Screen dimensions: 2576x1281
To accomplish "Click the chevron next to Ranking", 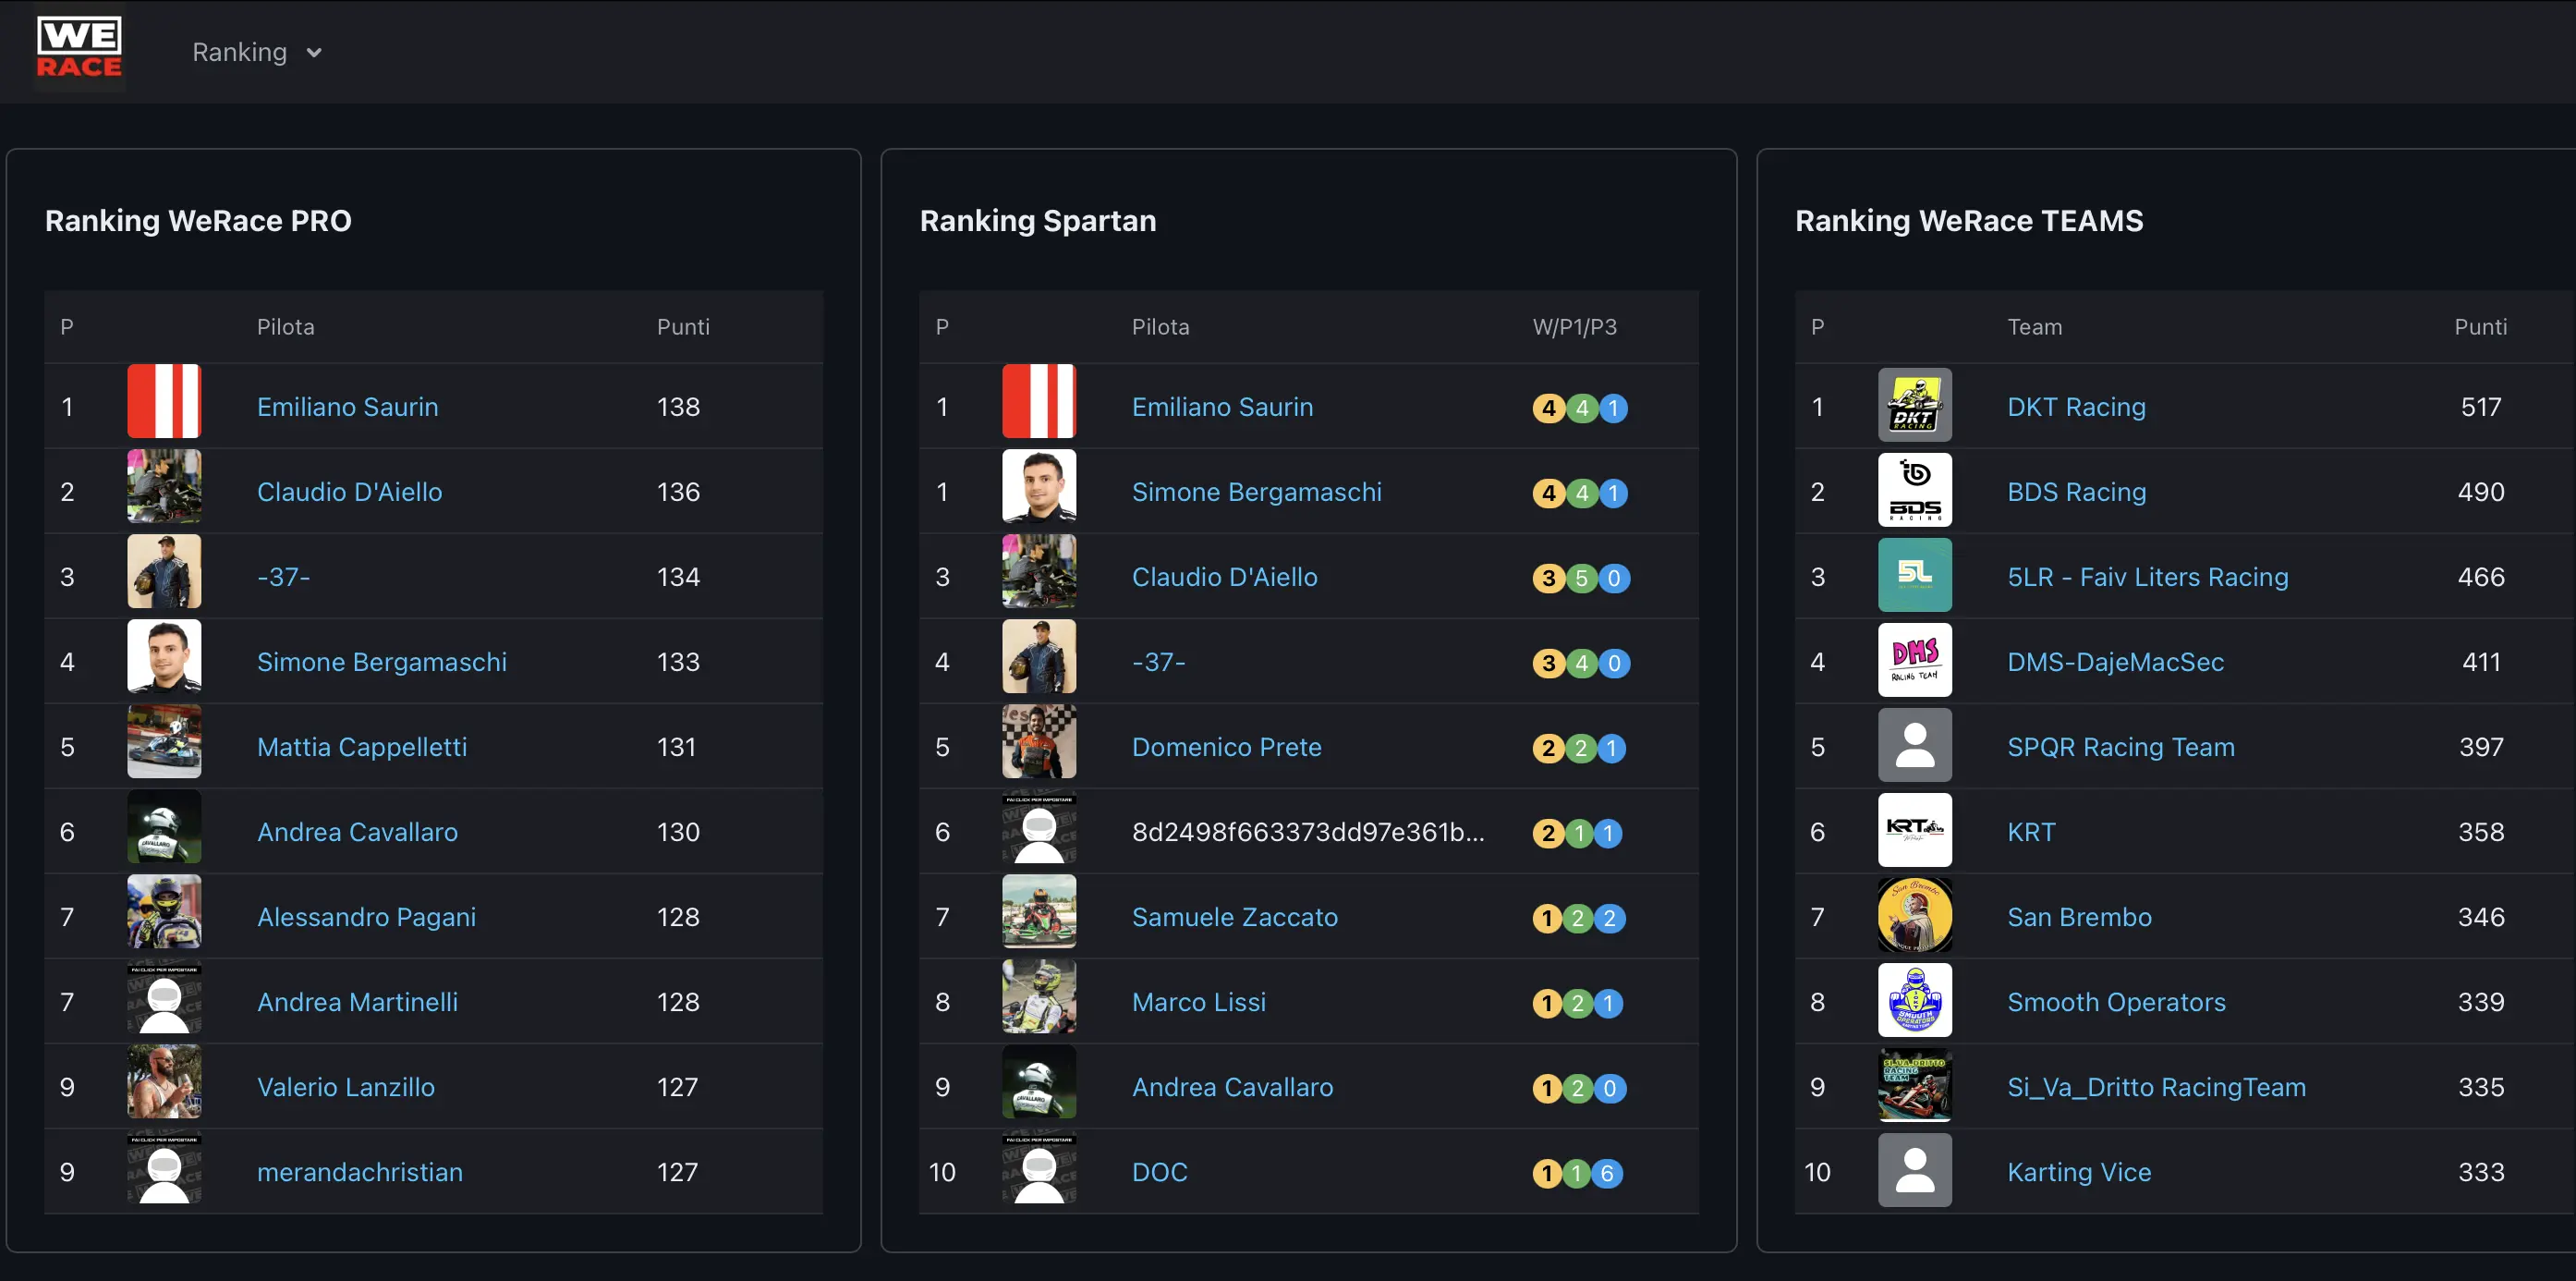I will click(x=314, y=53).
